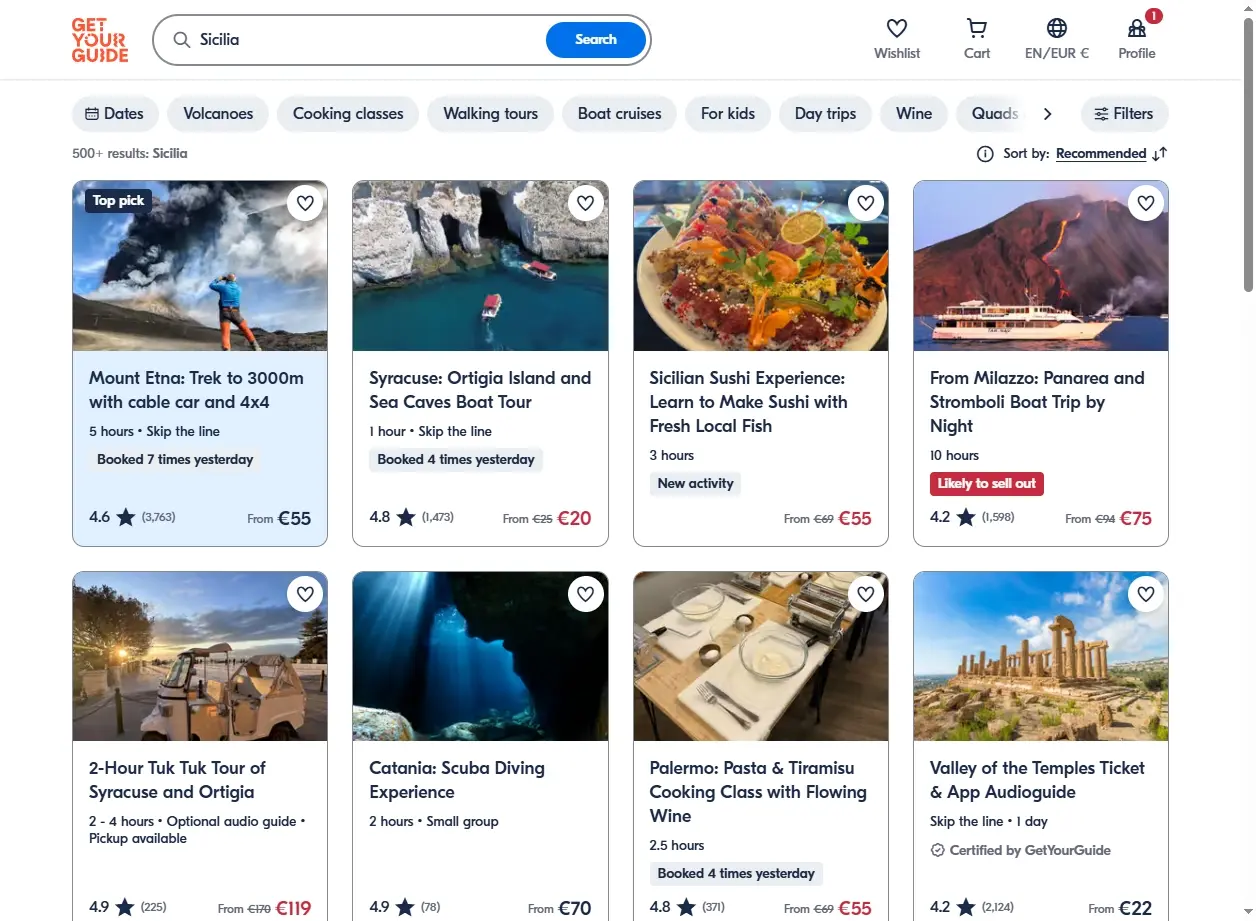1256x921 pixels.
Task: Click the Likely to sell out badge
Action: coord(987,484)
